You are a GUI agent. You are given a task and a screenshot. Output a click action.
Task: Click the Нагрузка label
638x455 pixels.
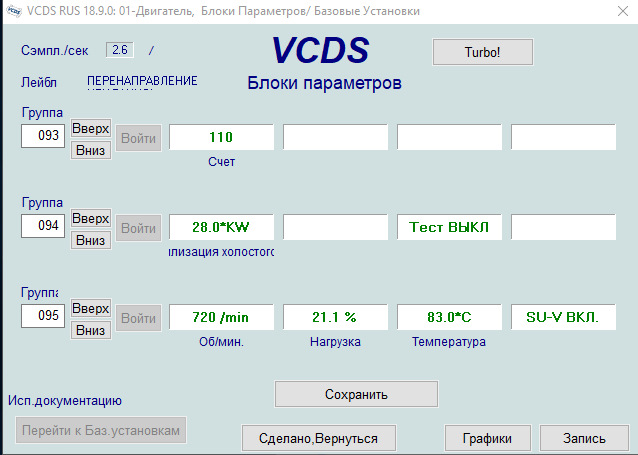pos(335,342)
